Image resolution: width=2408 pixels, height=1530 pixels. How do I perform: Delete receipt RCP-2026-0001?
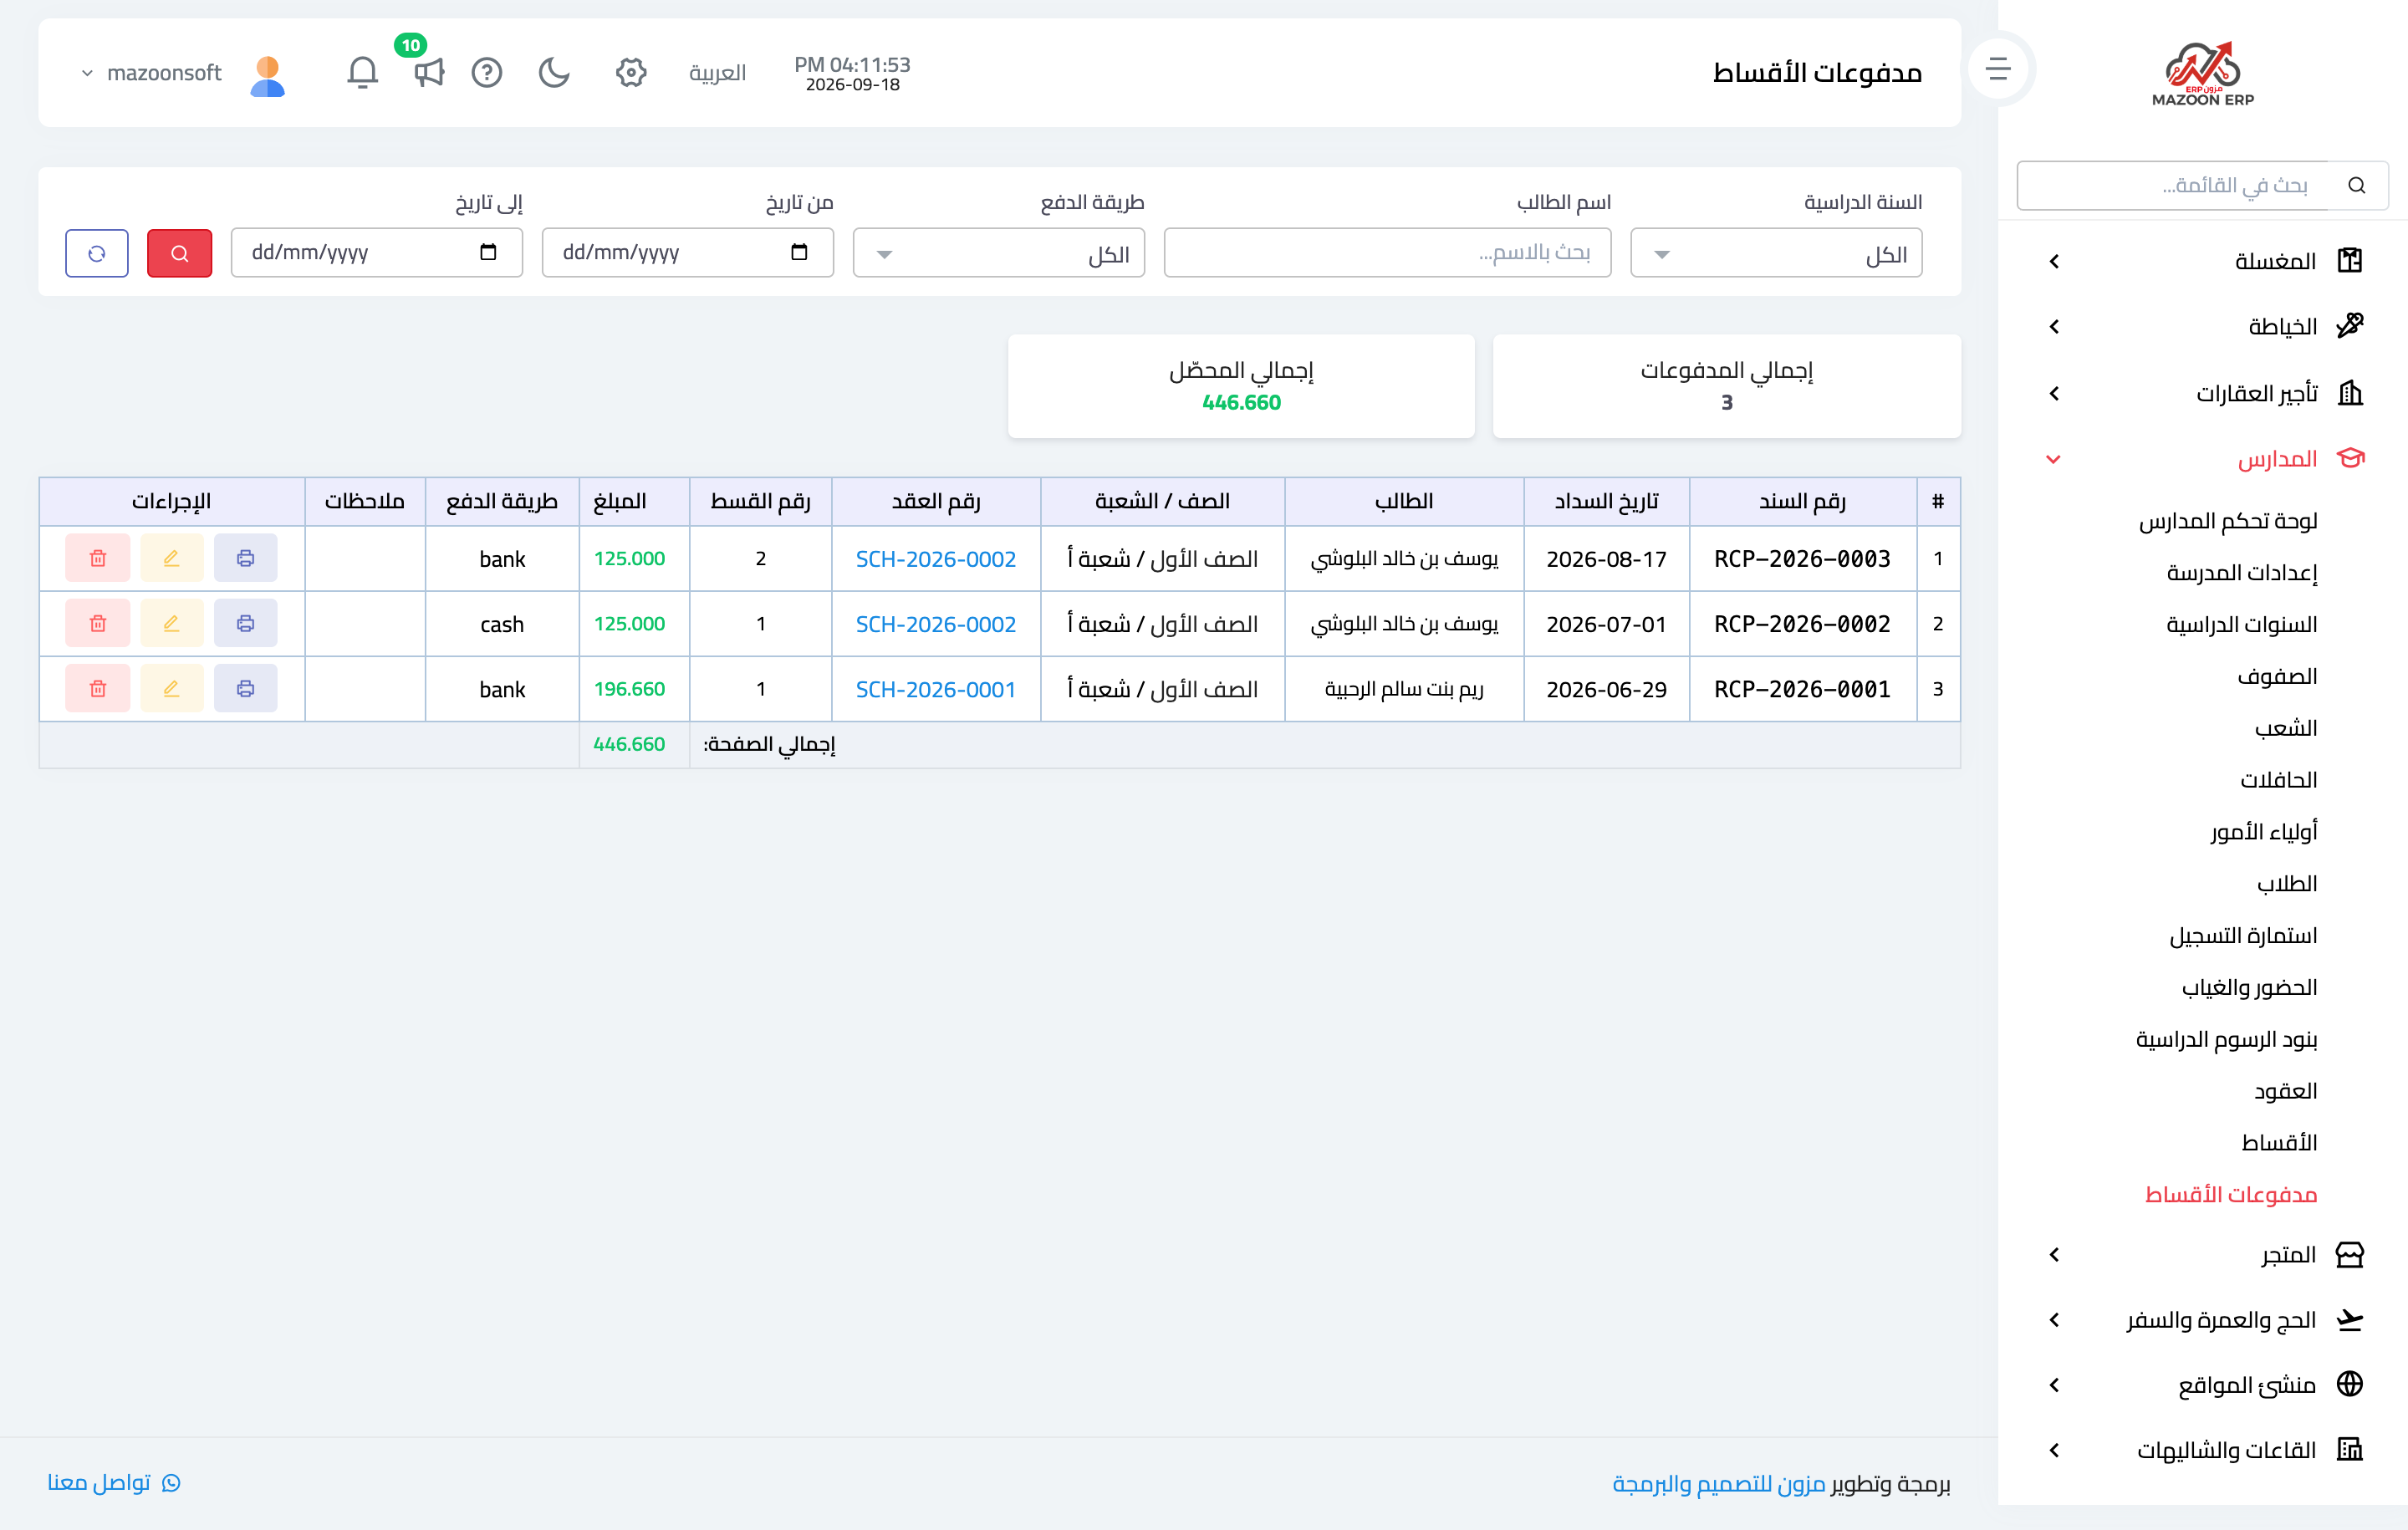98,688
